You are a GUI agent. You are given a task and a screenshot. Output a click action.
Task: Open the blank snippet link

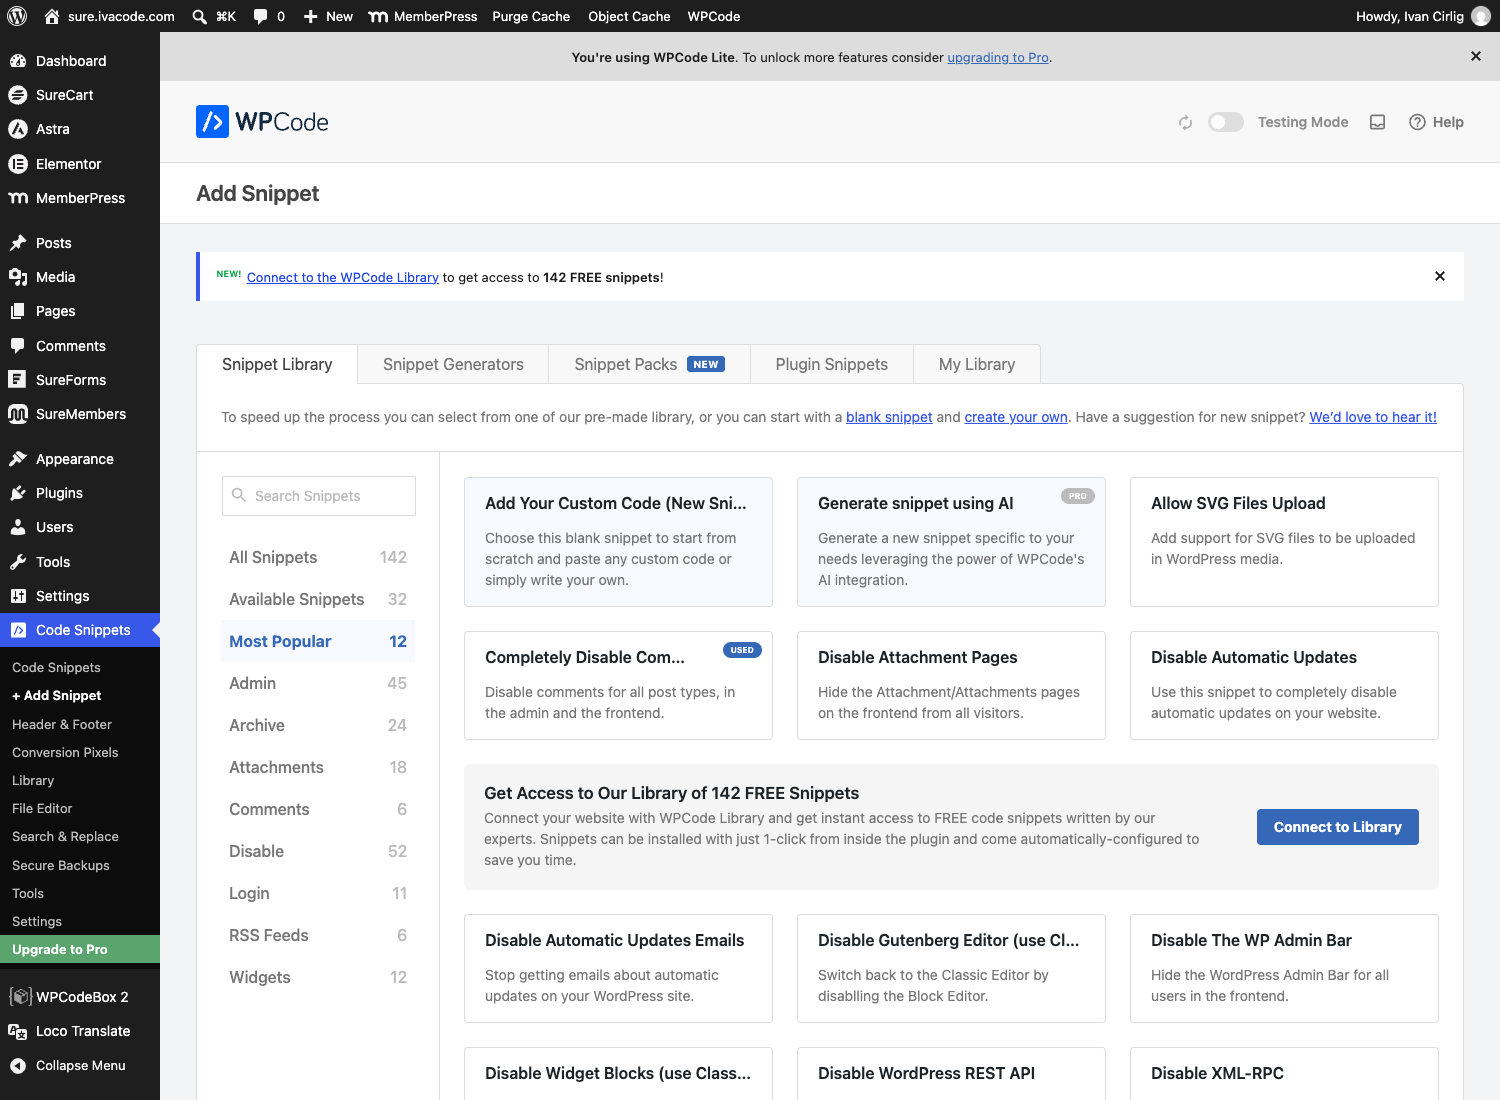point(889,417)
